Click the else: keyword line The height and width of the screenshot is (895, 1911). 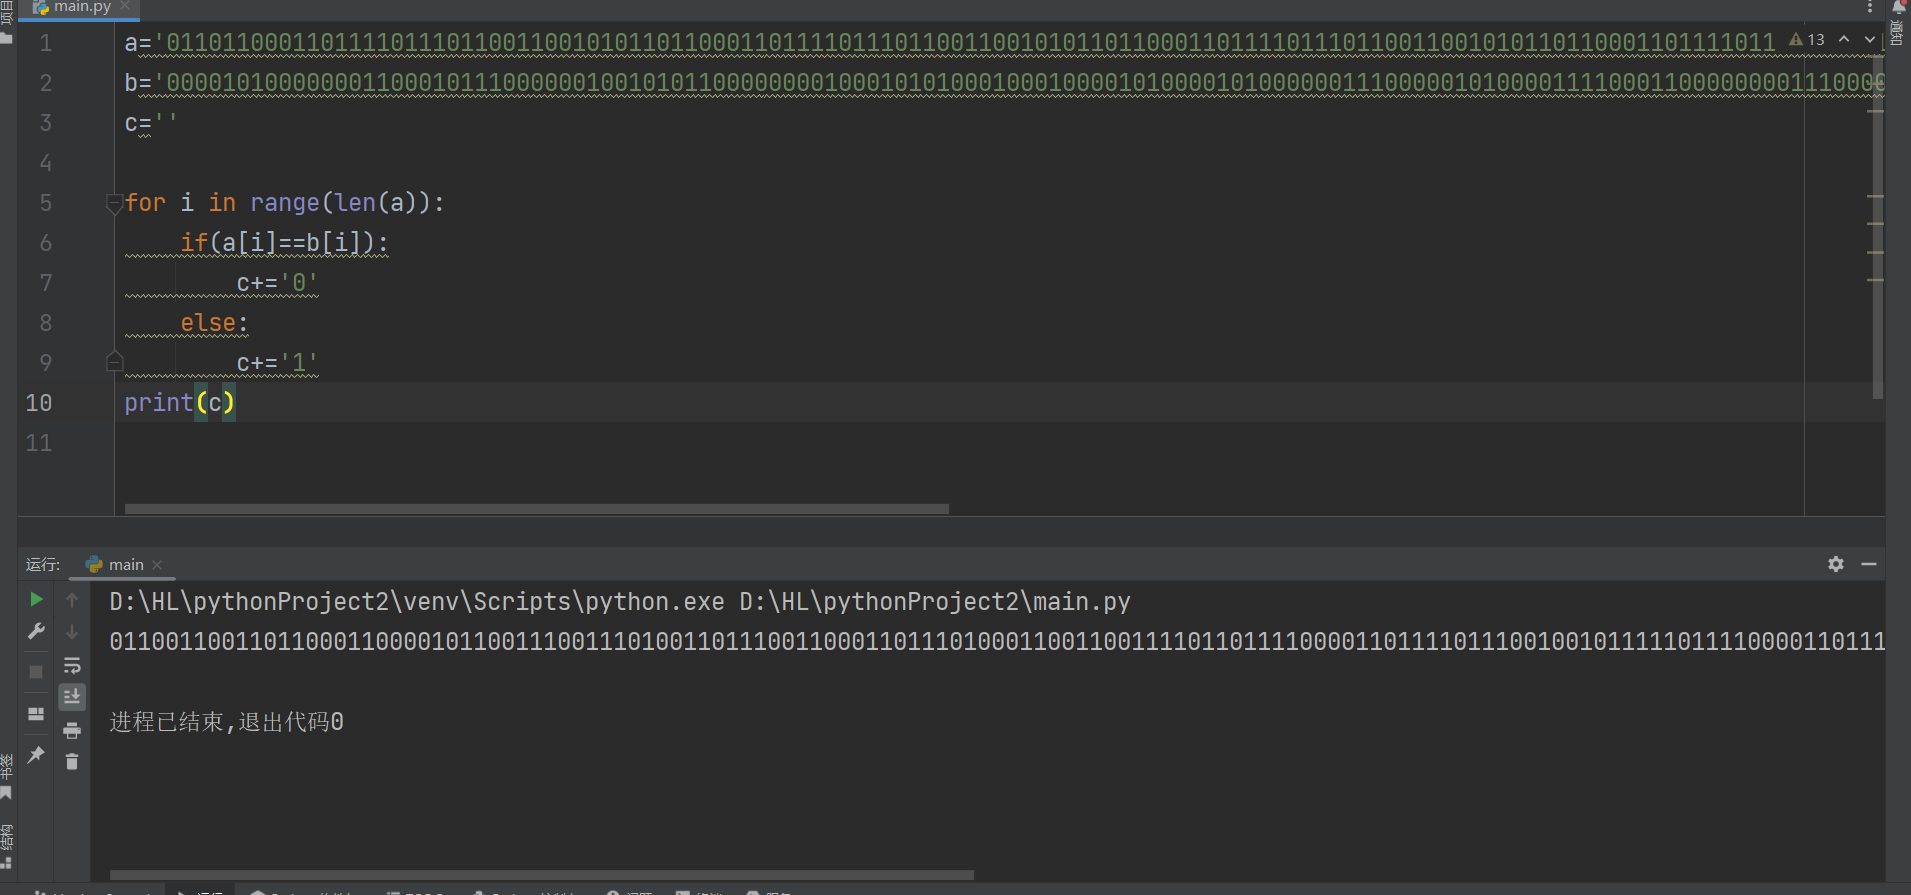pos(214,323)
